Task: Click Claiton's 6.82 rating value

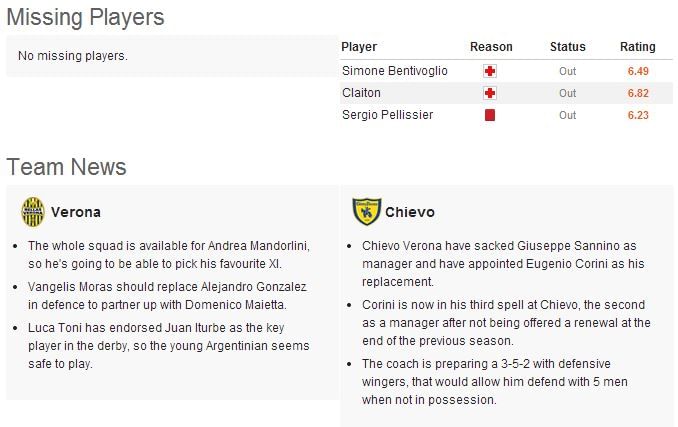Action: click(638, 93)
